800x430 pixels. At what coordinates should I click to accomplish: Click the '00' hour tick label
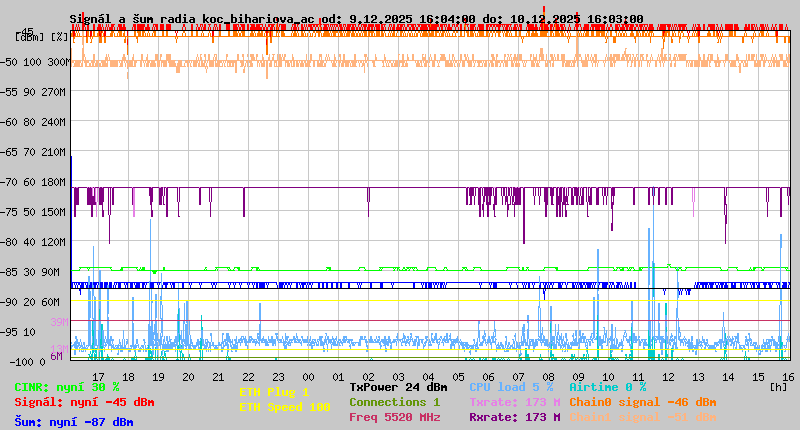point(309,377)
